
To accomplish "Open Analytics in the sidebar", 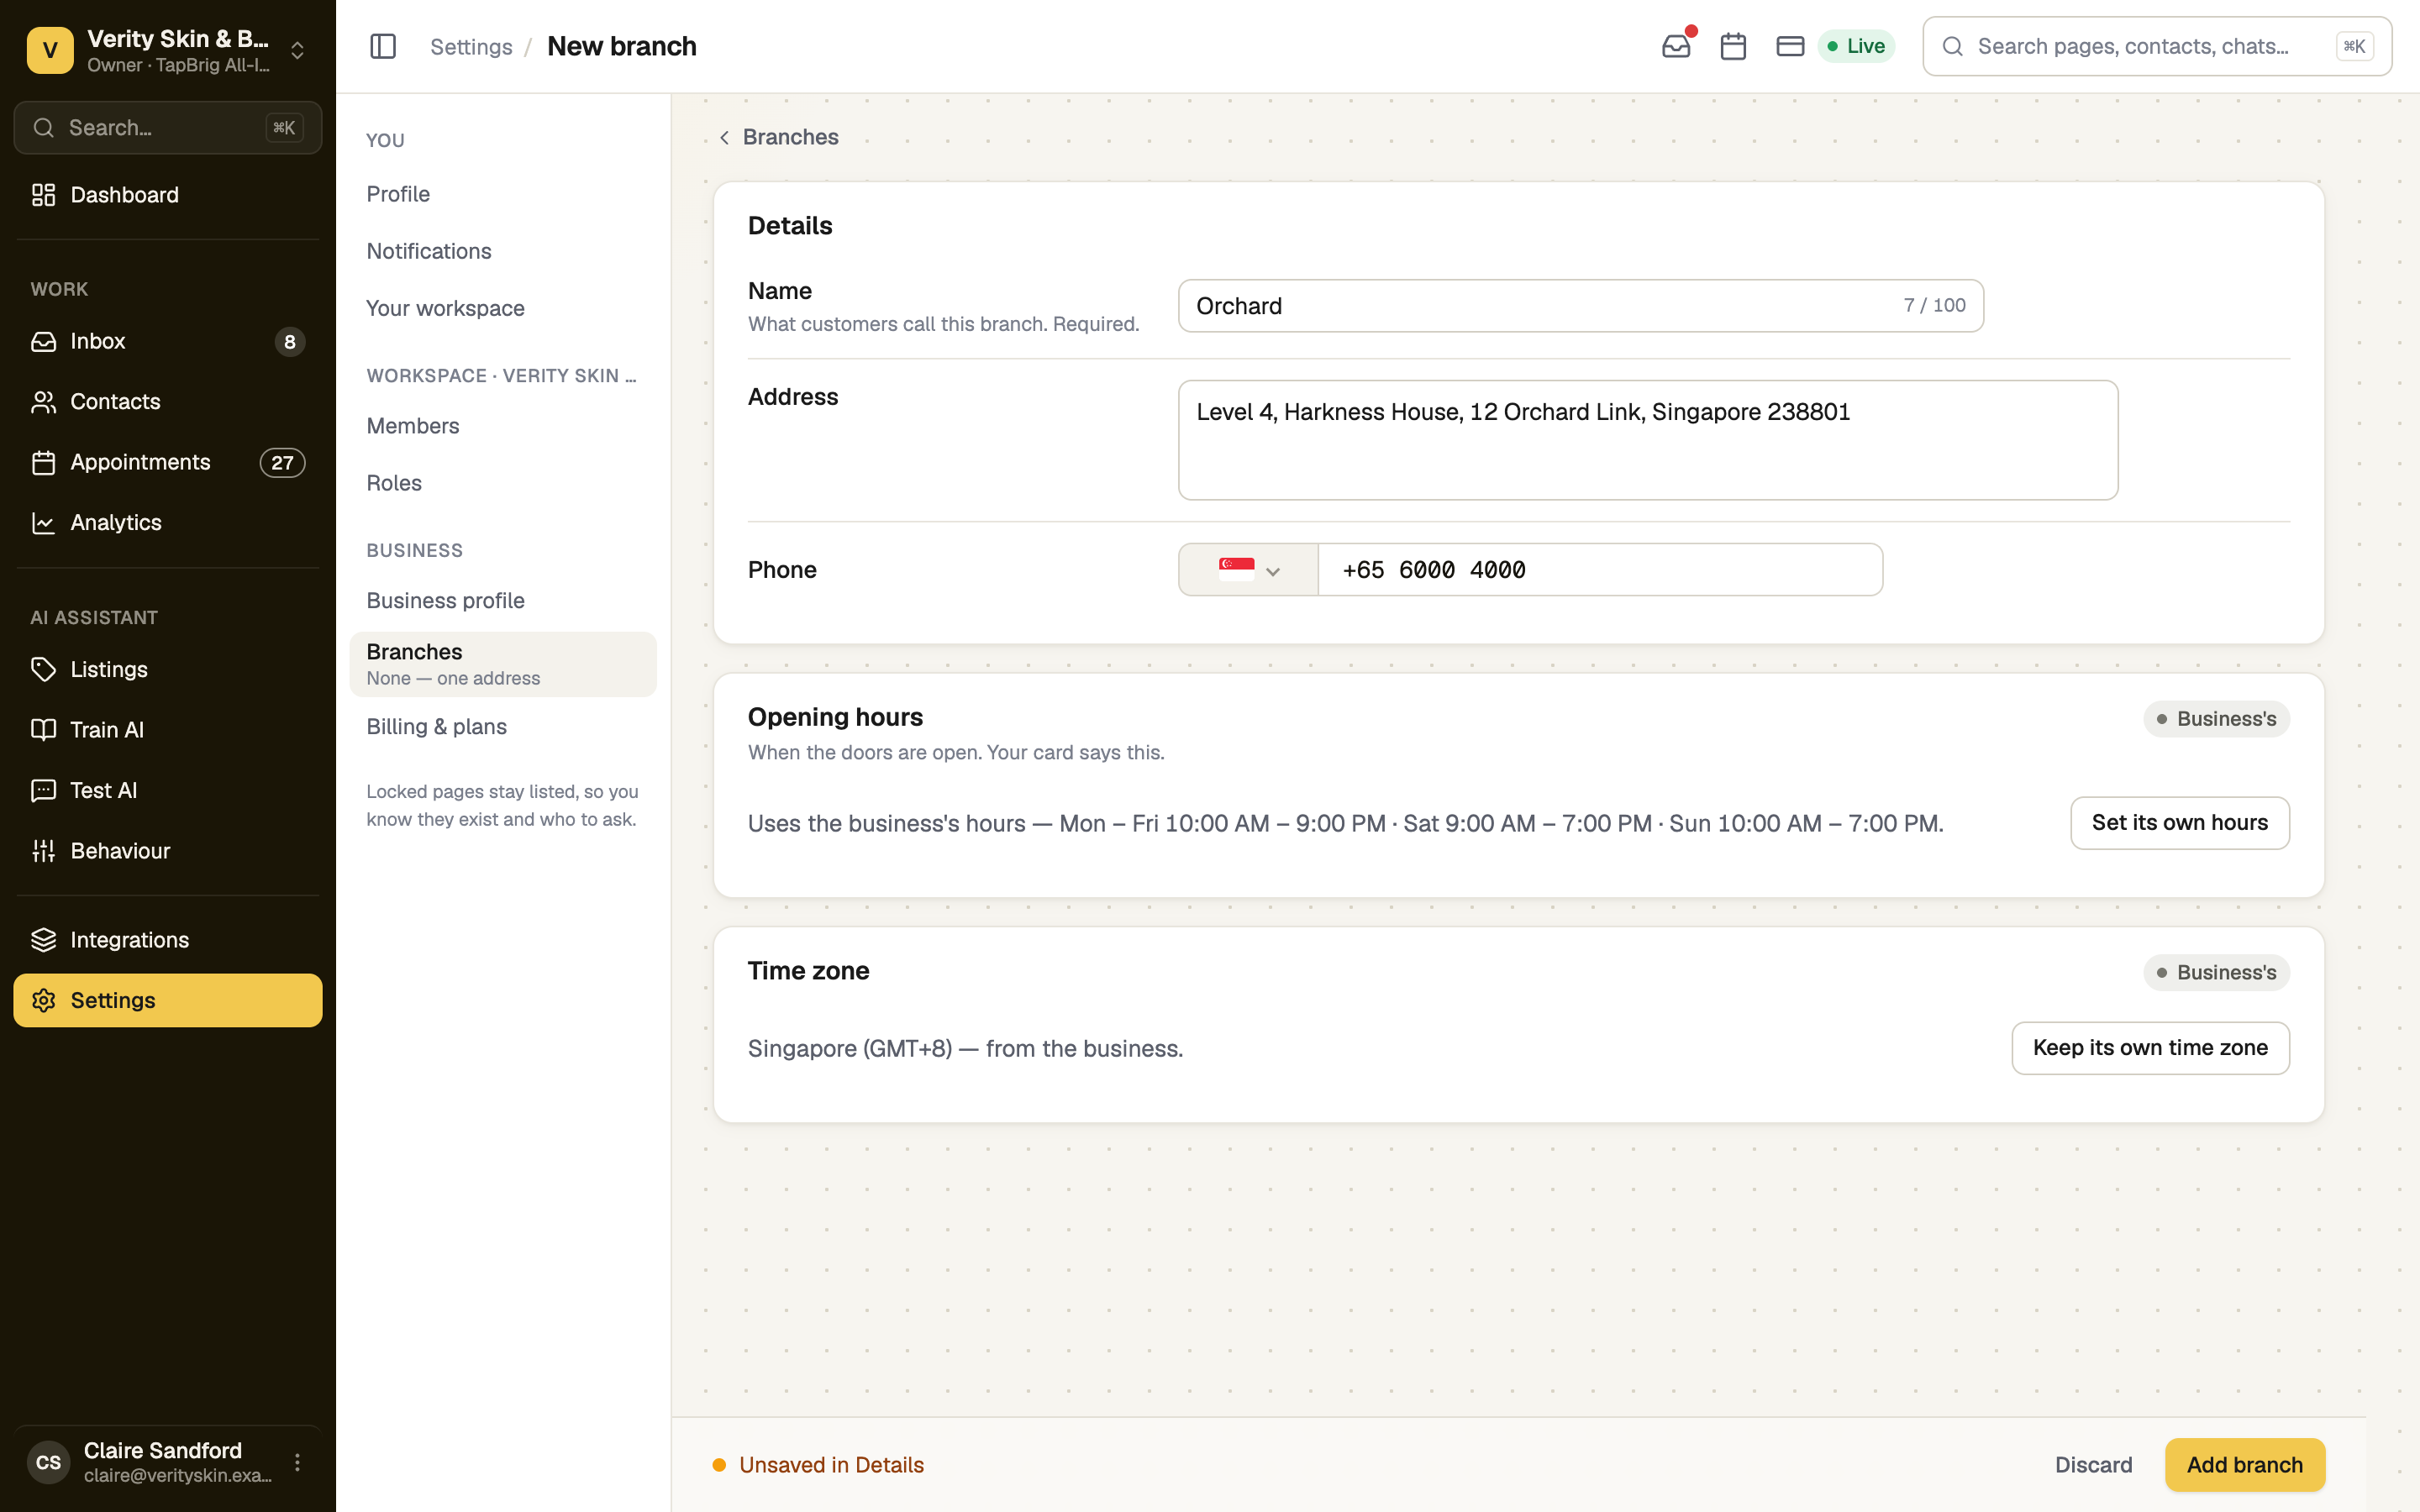I will (168, 523).
